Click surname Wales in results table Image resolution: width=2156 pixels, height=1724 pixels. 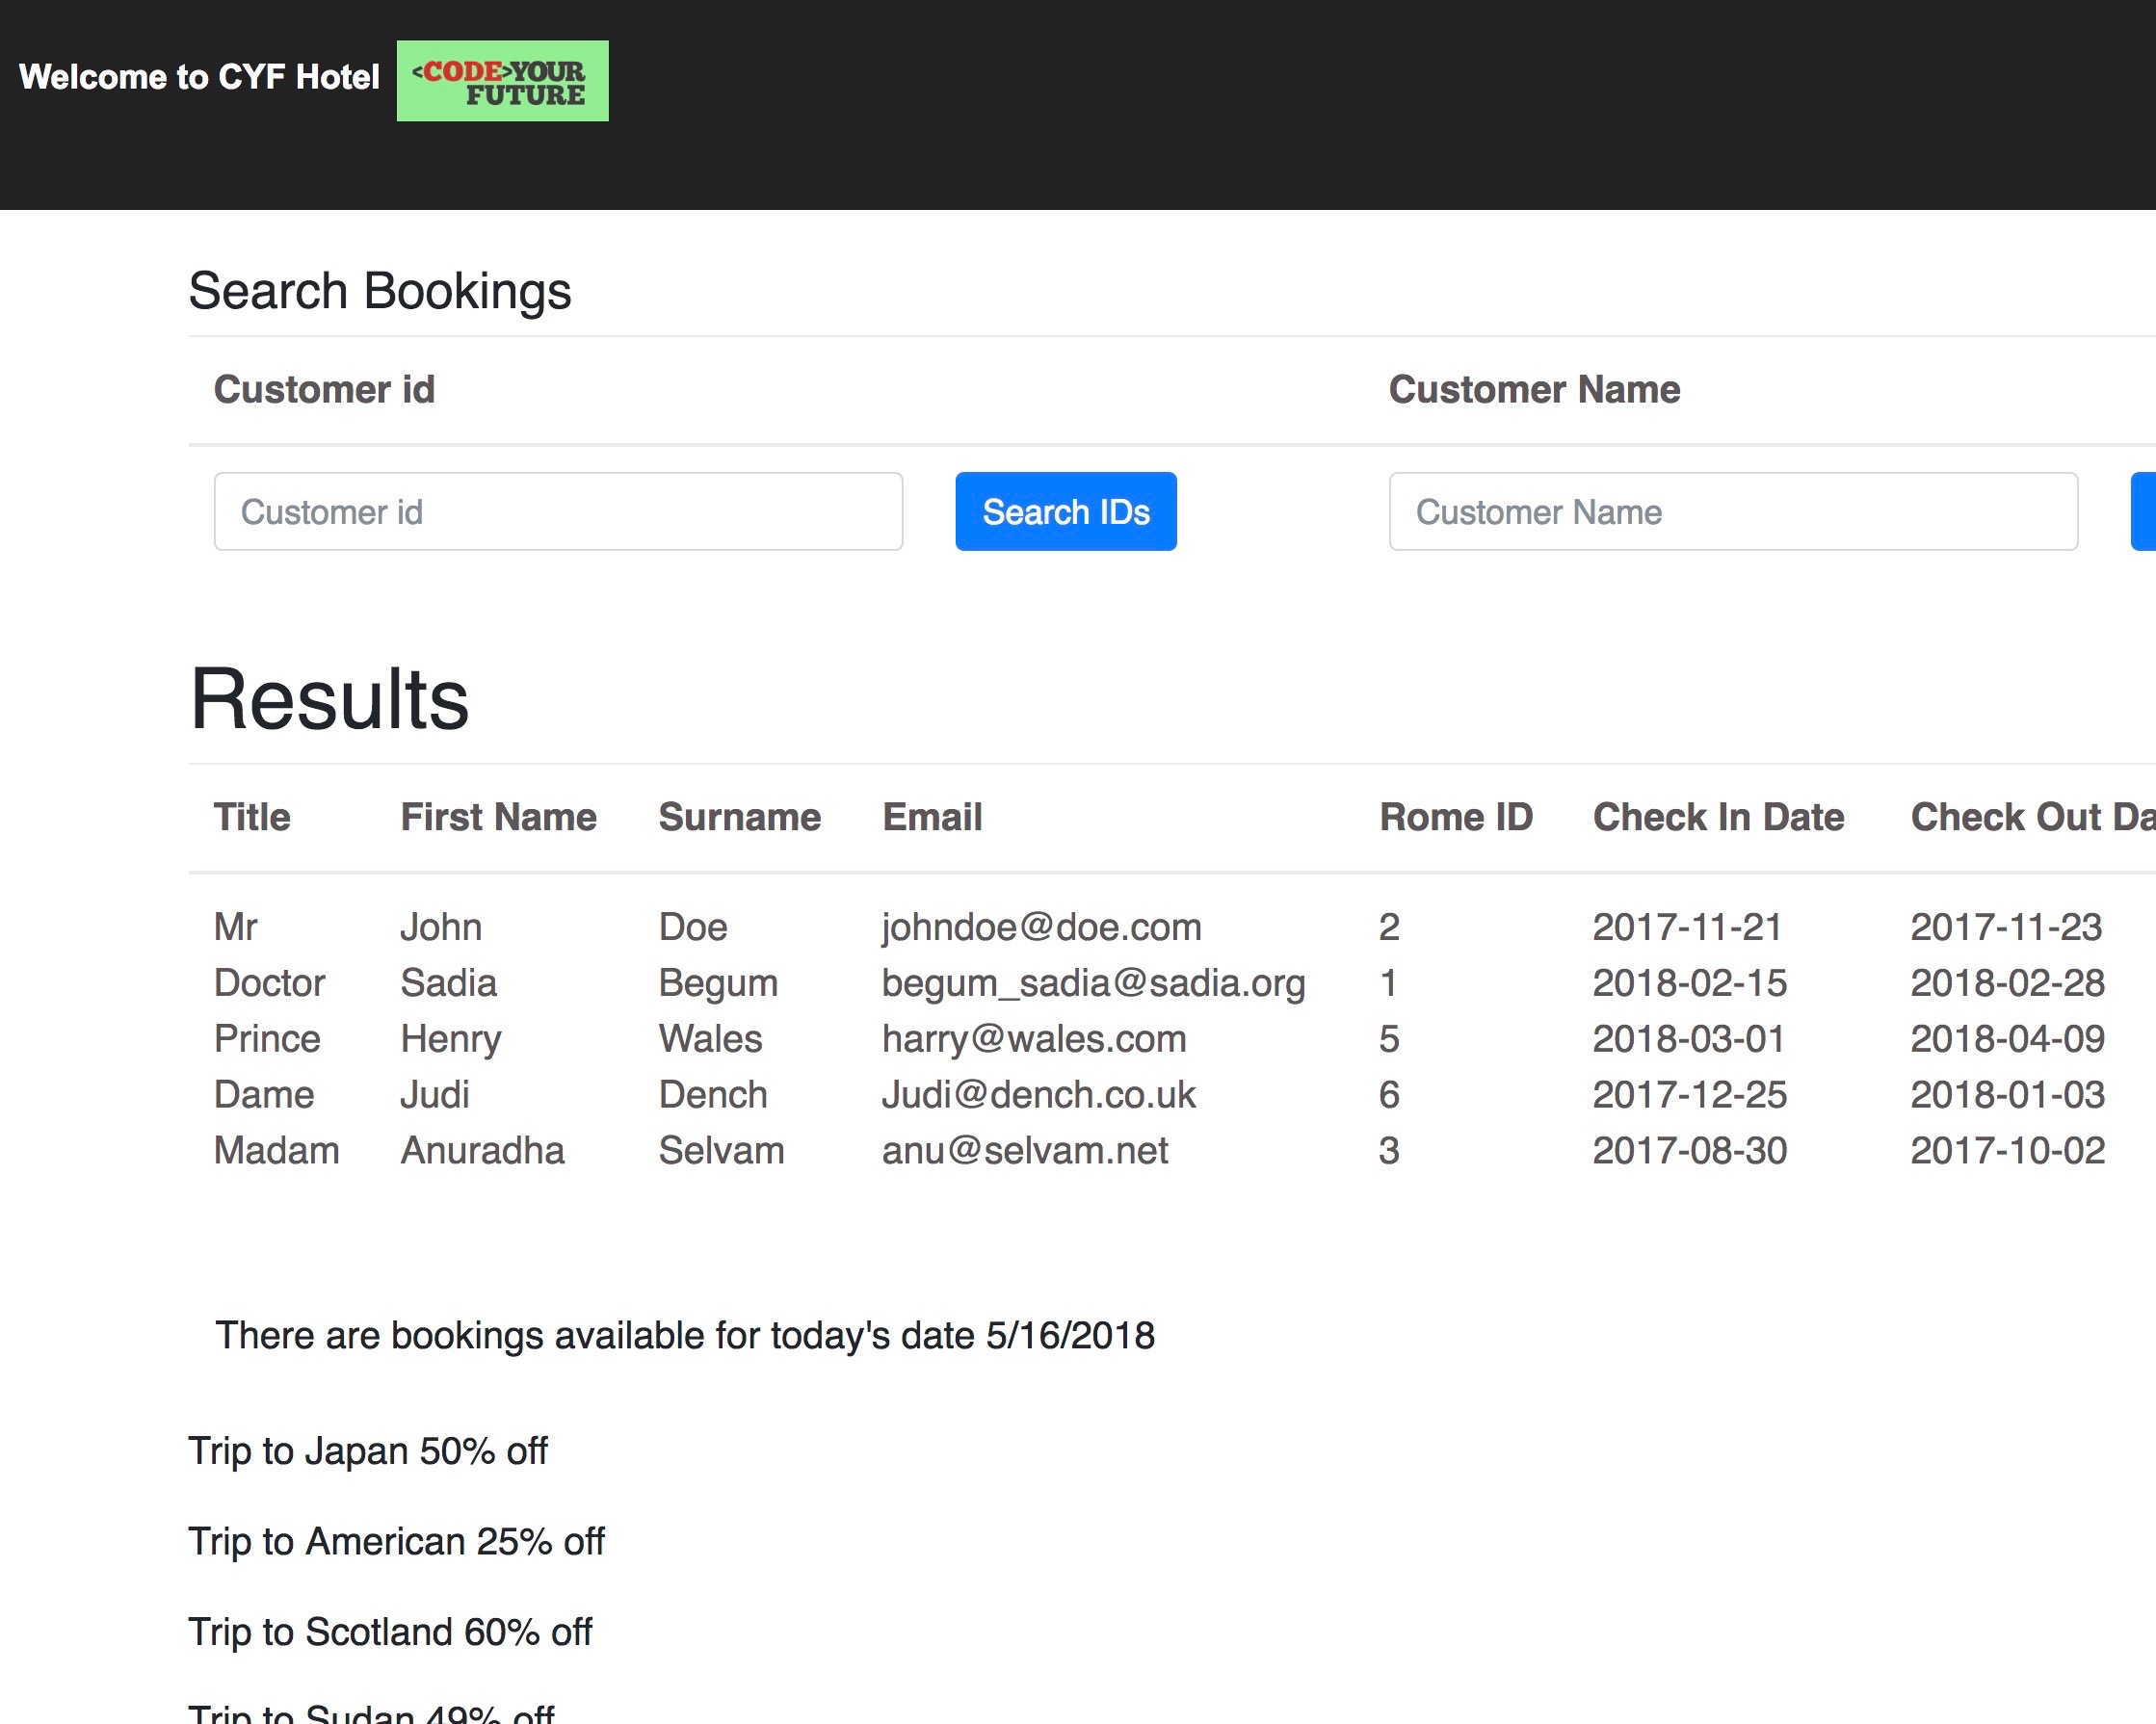click(710, 1039)
